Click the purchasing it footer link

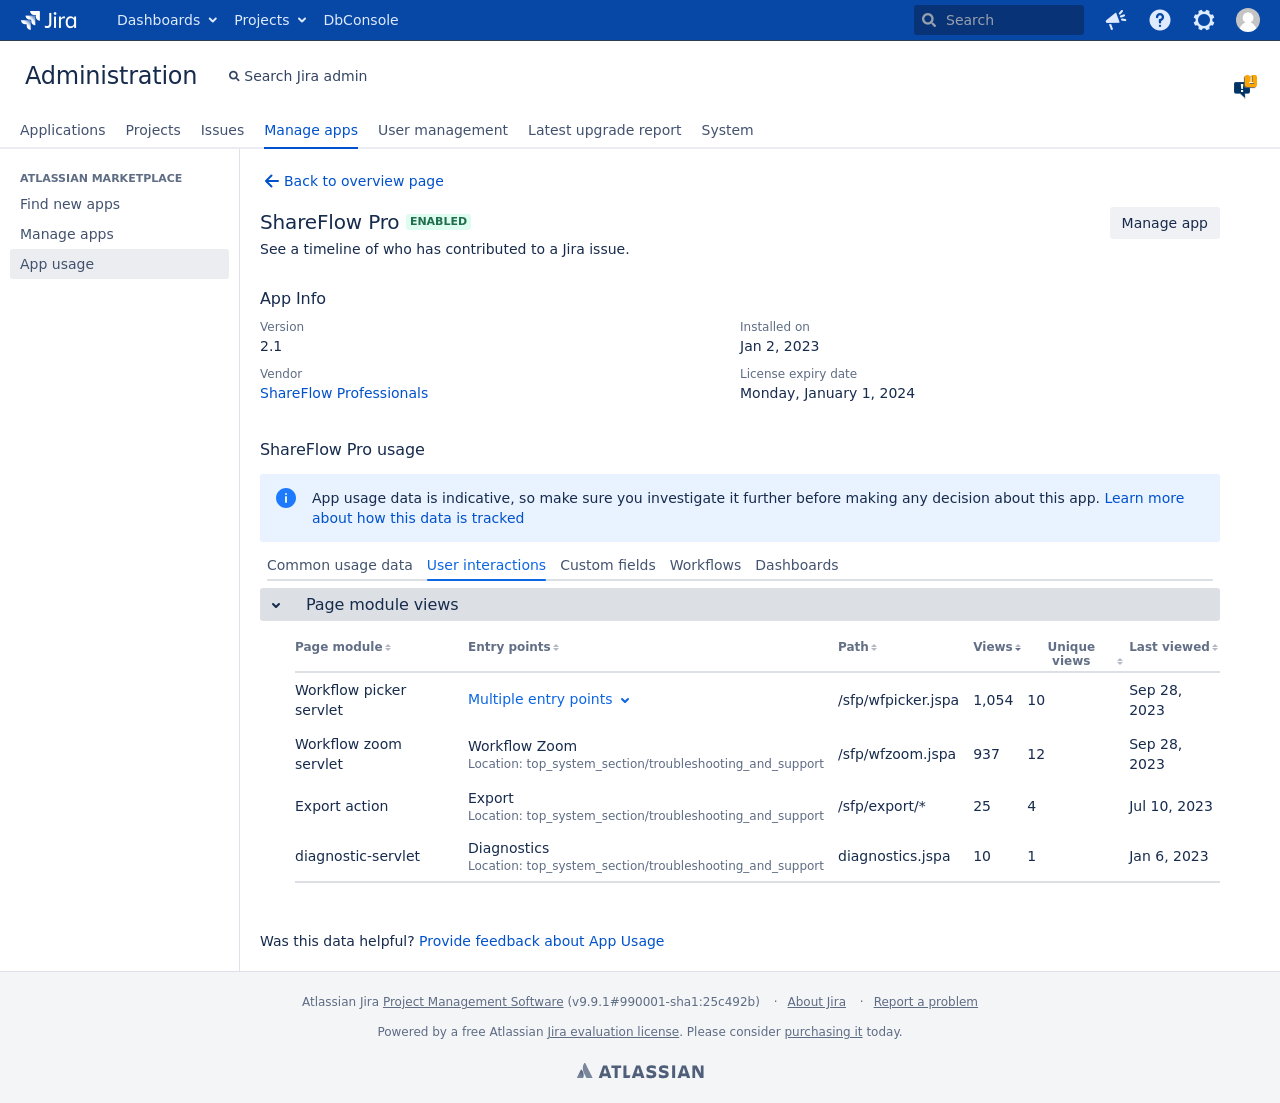[823, 1032]
